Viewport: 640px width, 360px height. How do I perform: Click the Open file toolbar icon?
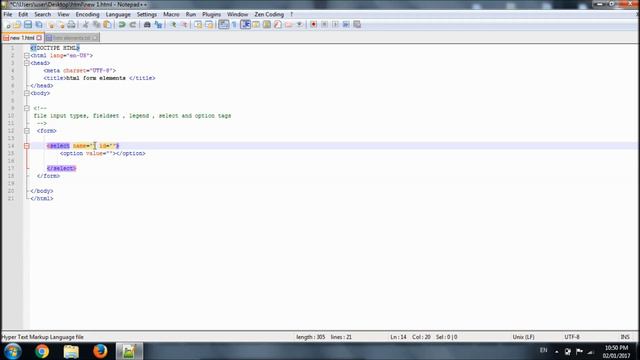(x=17, y=25)
